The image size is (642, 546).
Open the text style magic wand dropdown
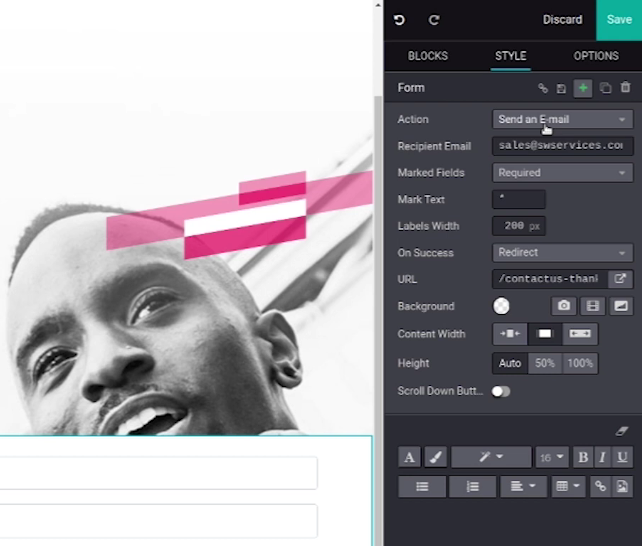[x=491, y=457]
